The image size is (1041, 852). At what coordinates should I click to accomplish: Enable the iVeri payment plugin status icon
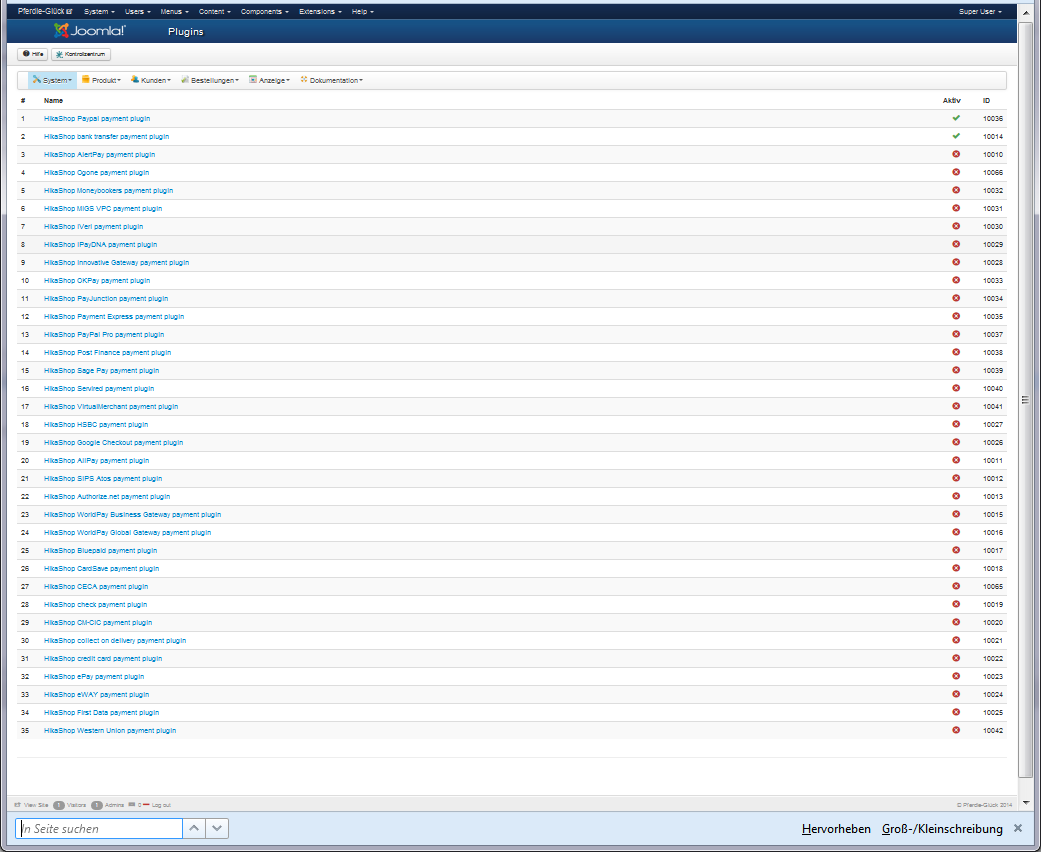[956, 226]
